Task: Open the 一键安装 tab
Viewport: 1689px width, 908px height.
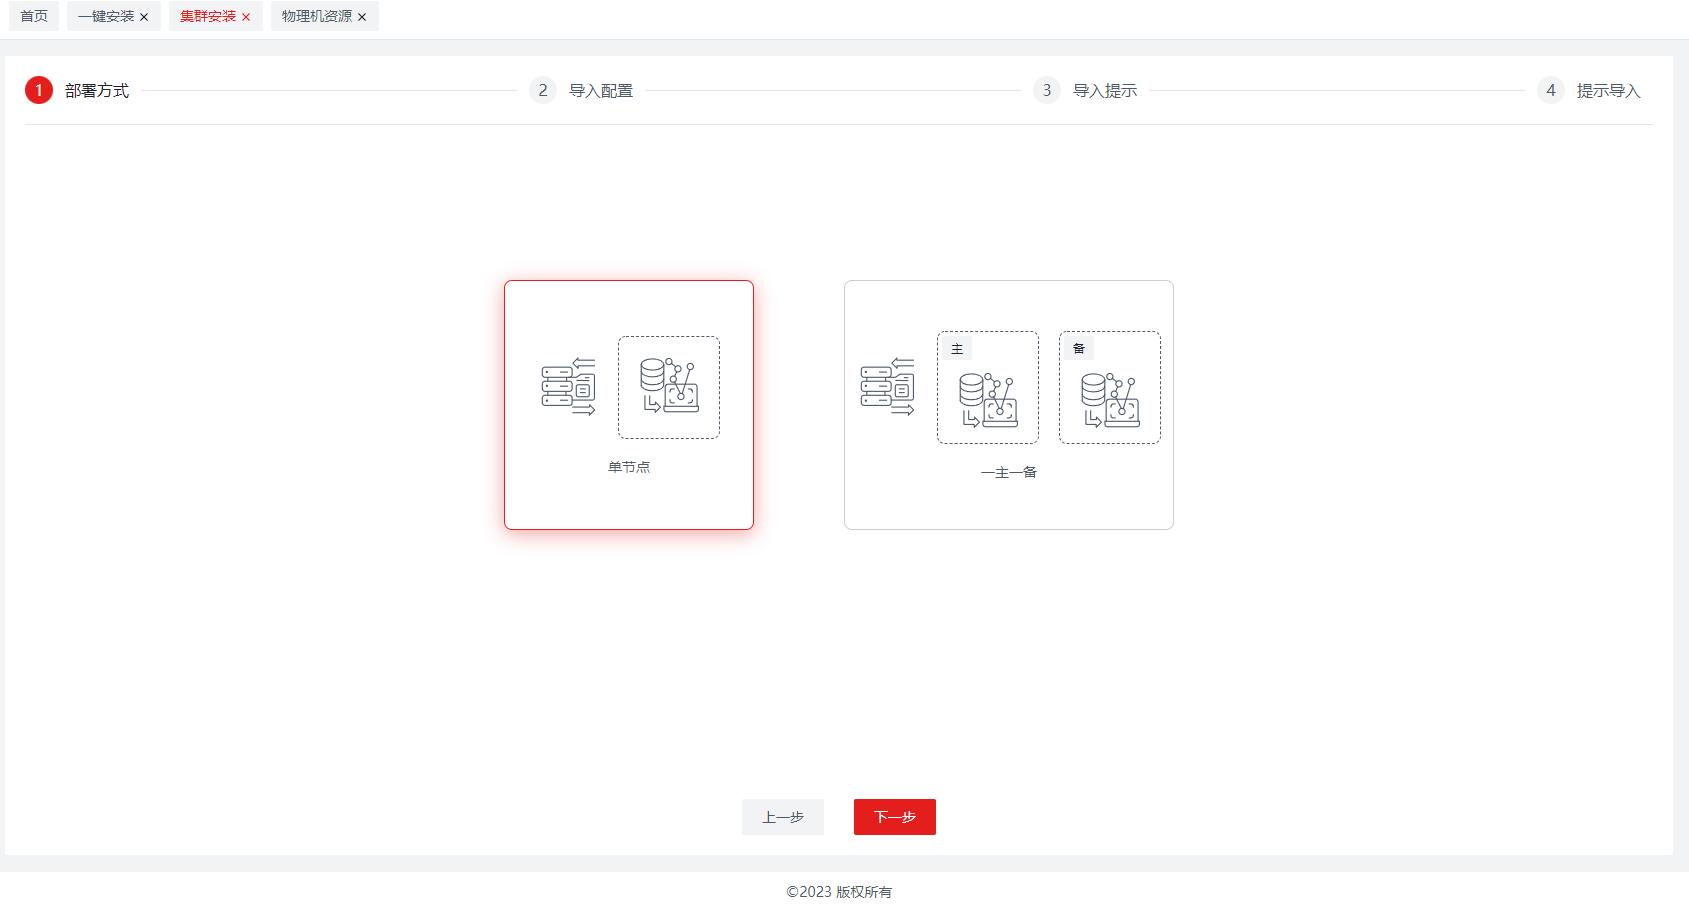Action: [106, 16]
